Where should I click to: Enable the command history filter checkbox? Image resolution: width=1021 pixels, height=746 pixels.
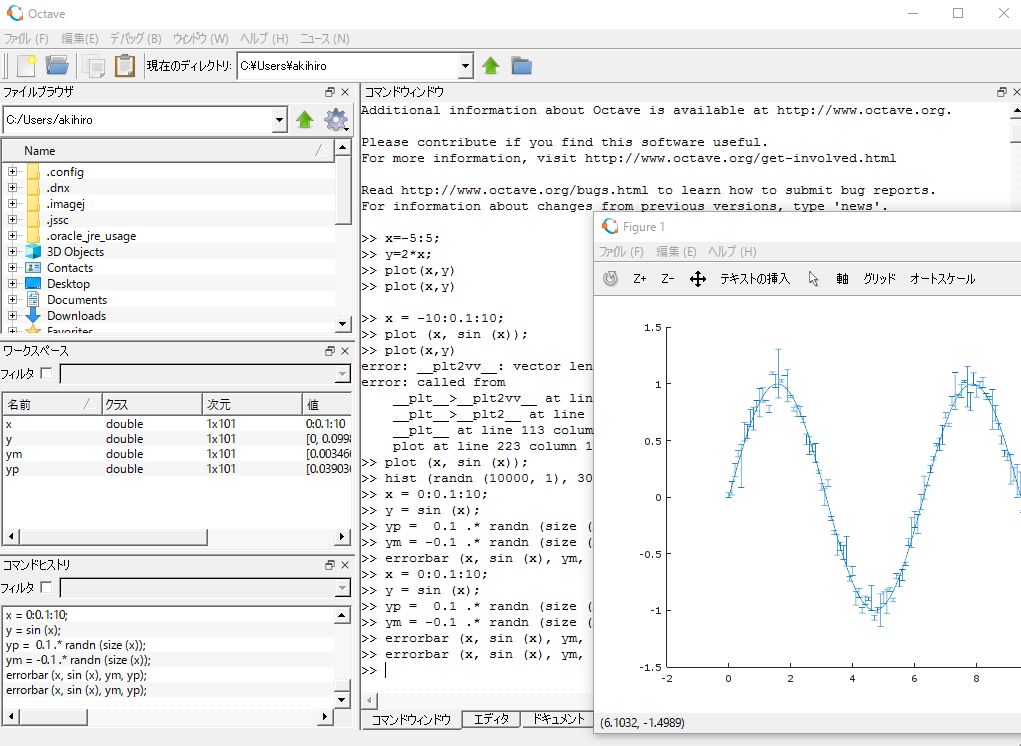point(46,588)
